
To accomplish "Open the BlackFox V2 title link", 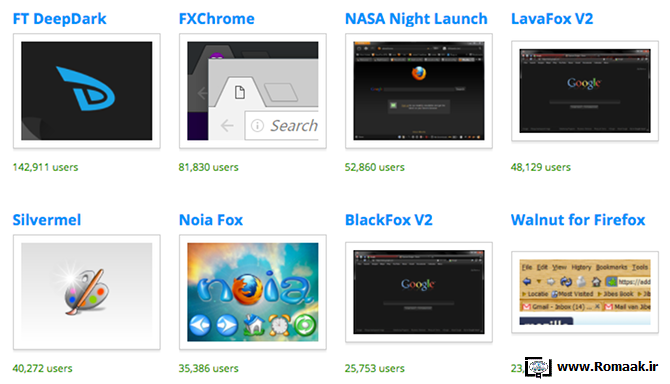I will click(x=388, y=220).
